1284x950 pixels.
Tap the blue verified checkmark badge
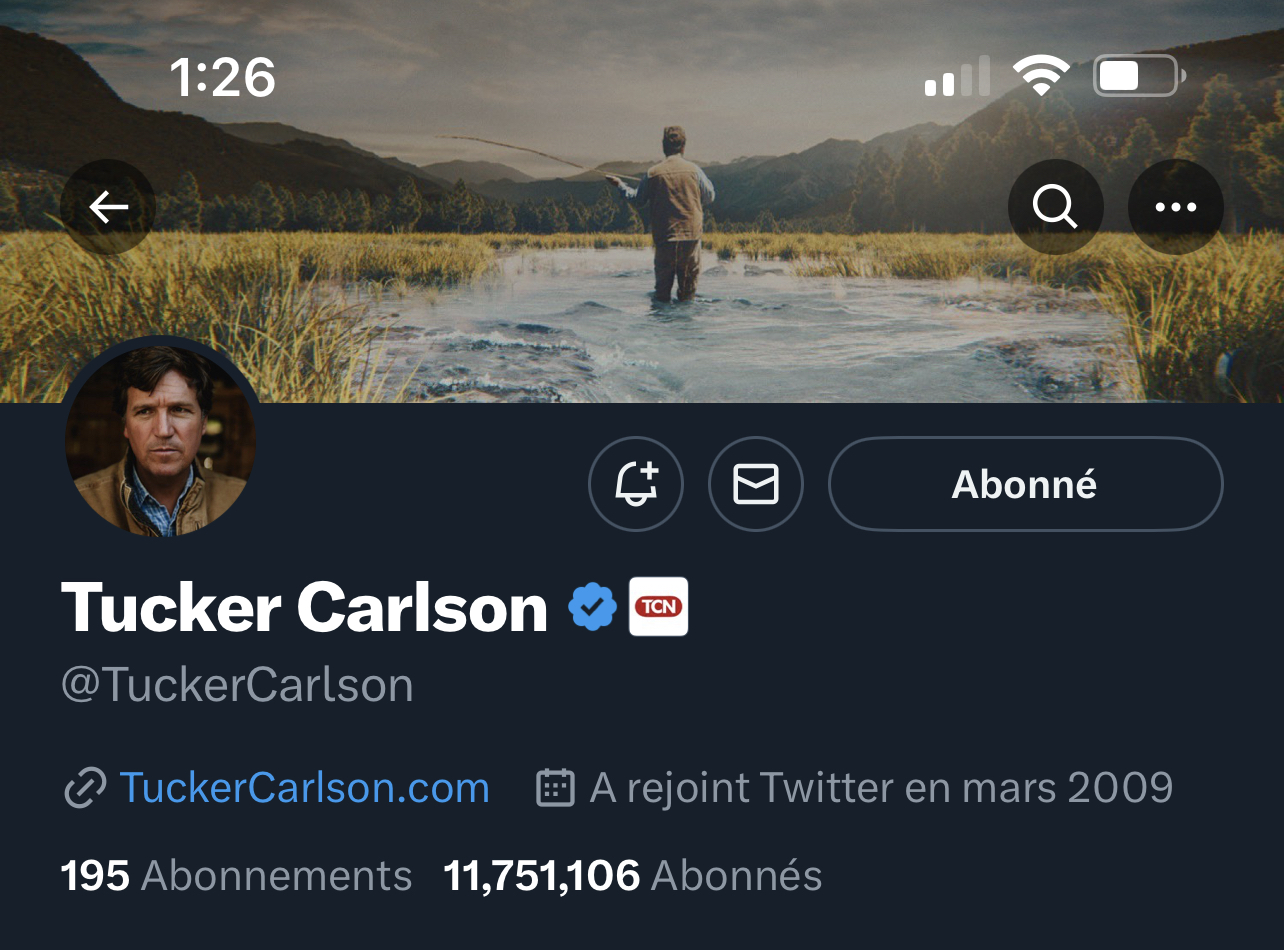coord(592,607)
